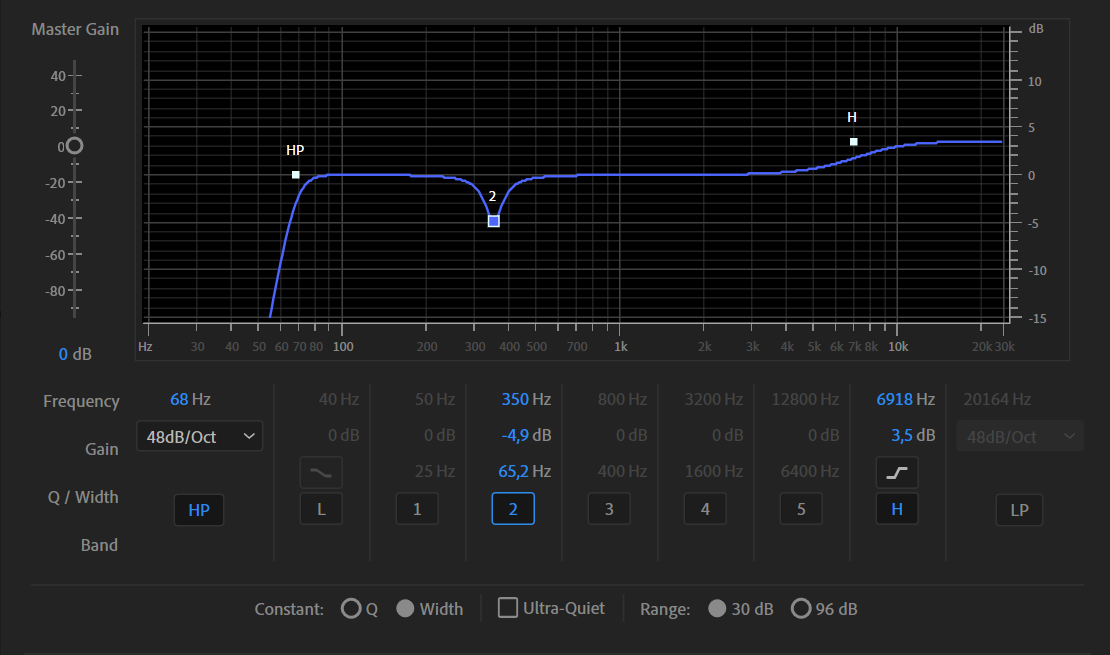The height and width of the screenshot is (655, 1110).
Task: Select the HP control point on the graph
Action: (x=296, y=175)
